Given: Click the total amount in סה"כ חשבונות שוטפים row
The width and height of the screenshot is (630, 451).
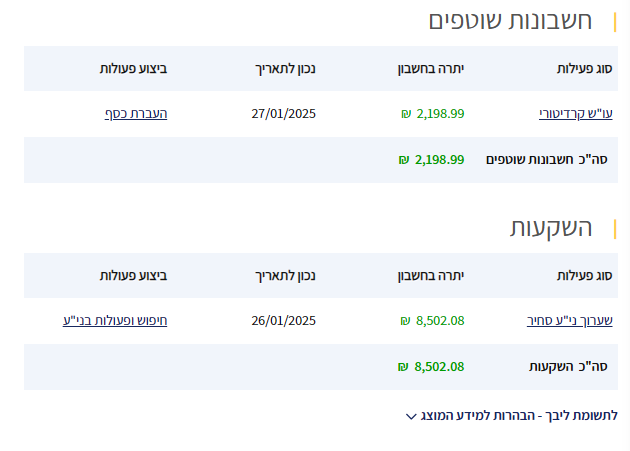Looking at the screenshot, I should point(440,160).
